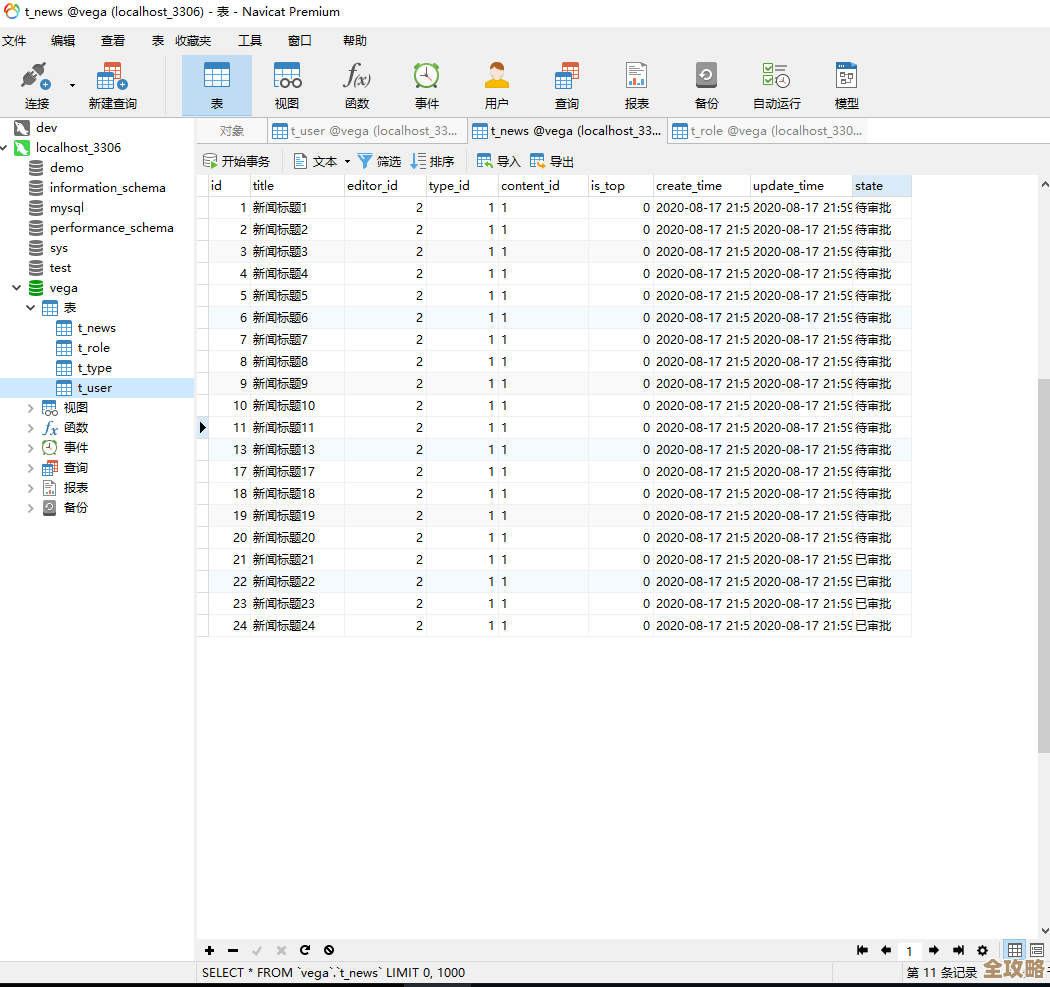Viewport: 1050px width, 987px height.
Task: Expand the 视图 node in sidebar
Action: click(x=31, y=408)
